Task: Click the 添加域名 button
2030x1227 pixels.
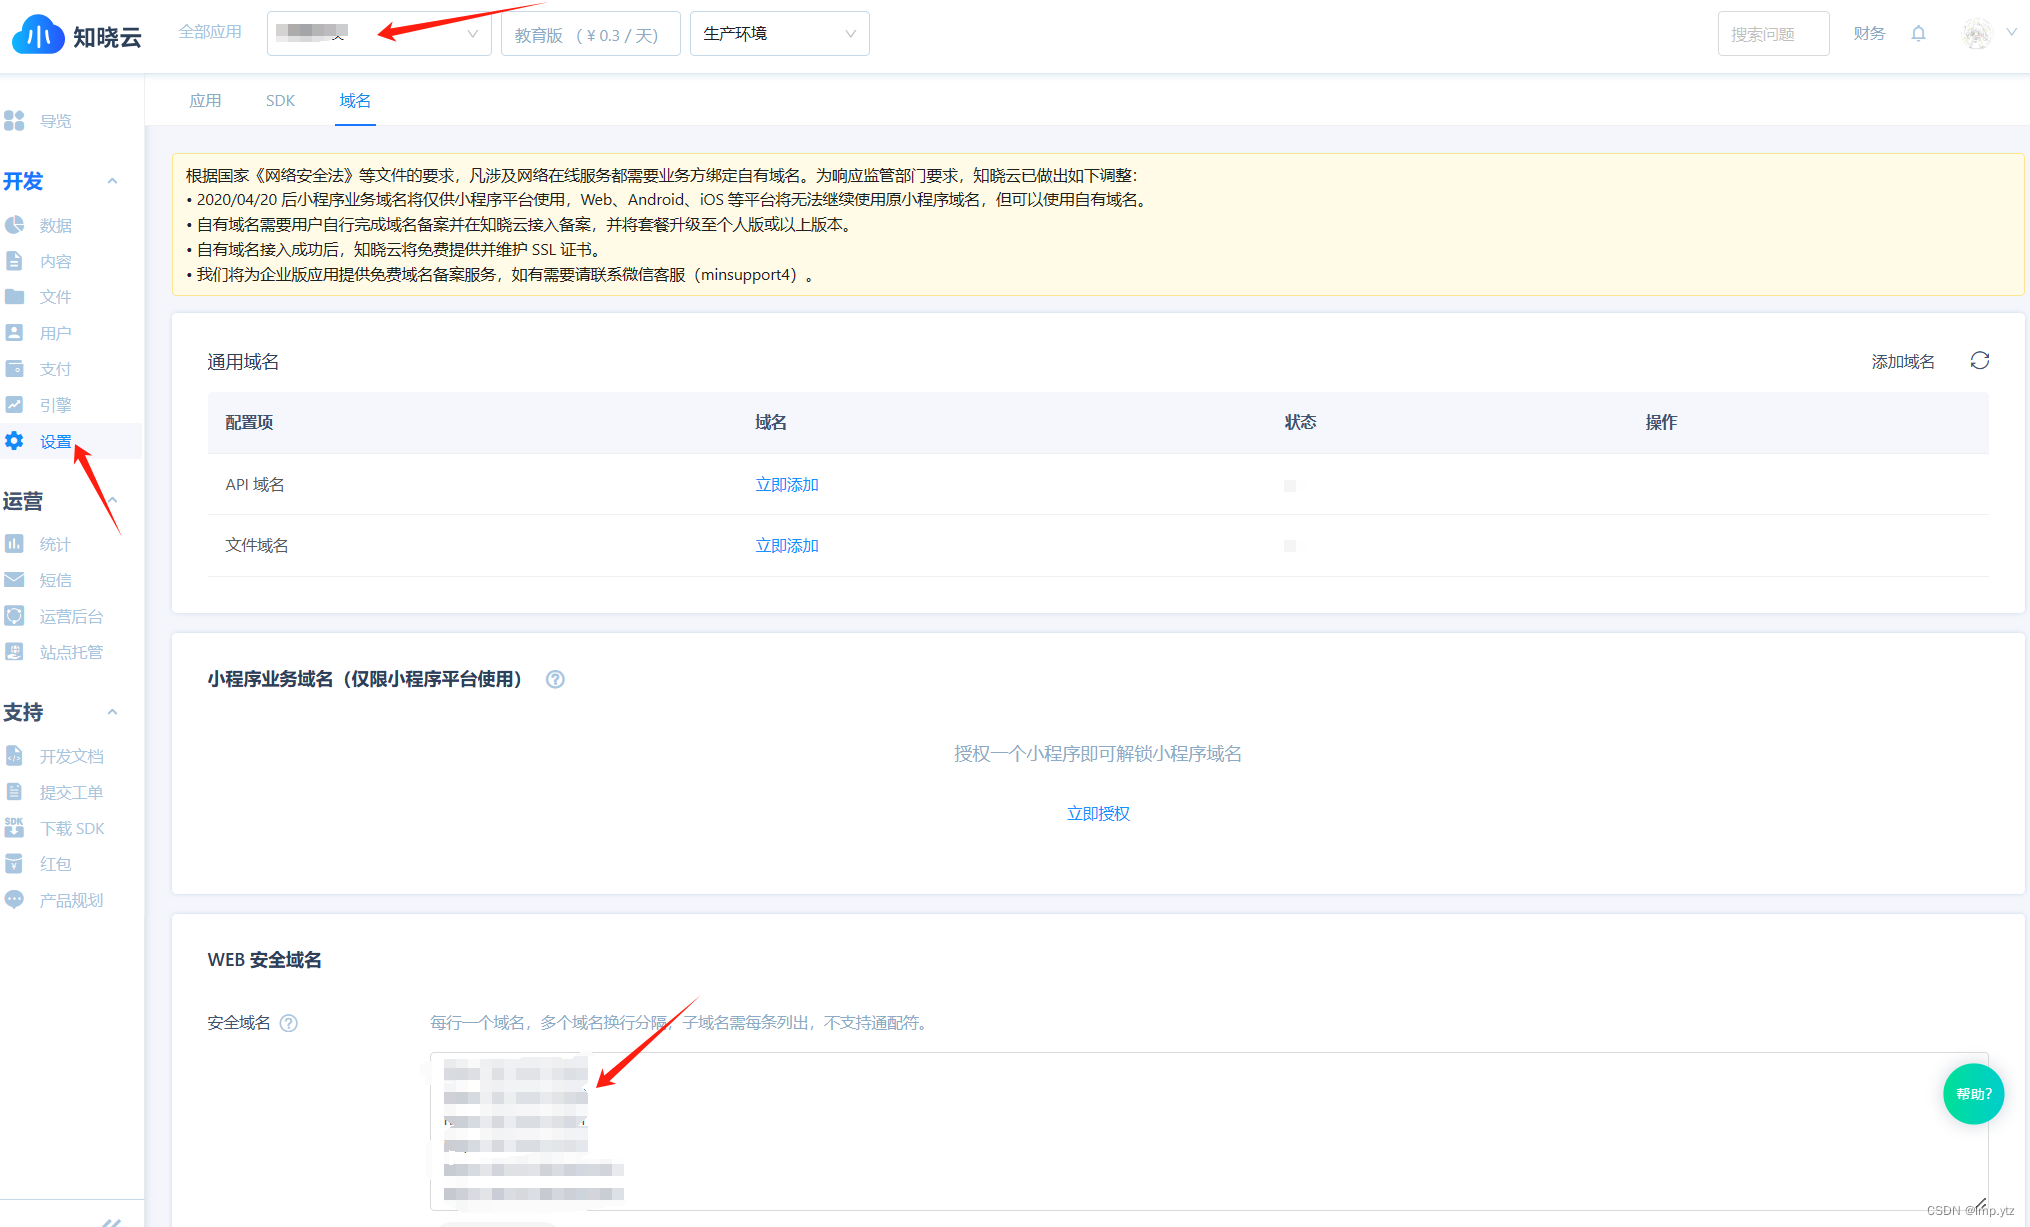Action: tap(1902, 362)
